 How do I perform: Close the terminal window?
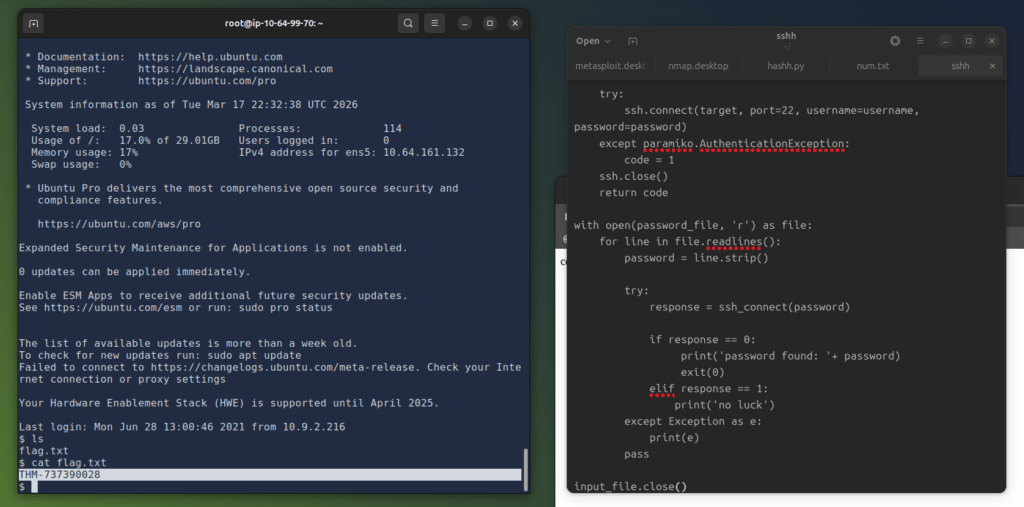pyautogui.click(x=515, y=24)
